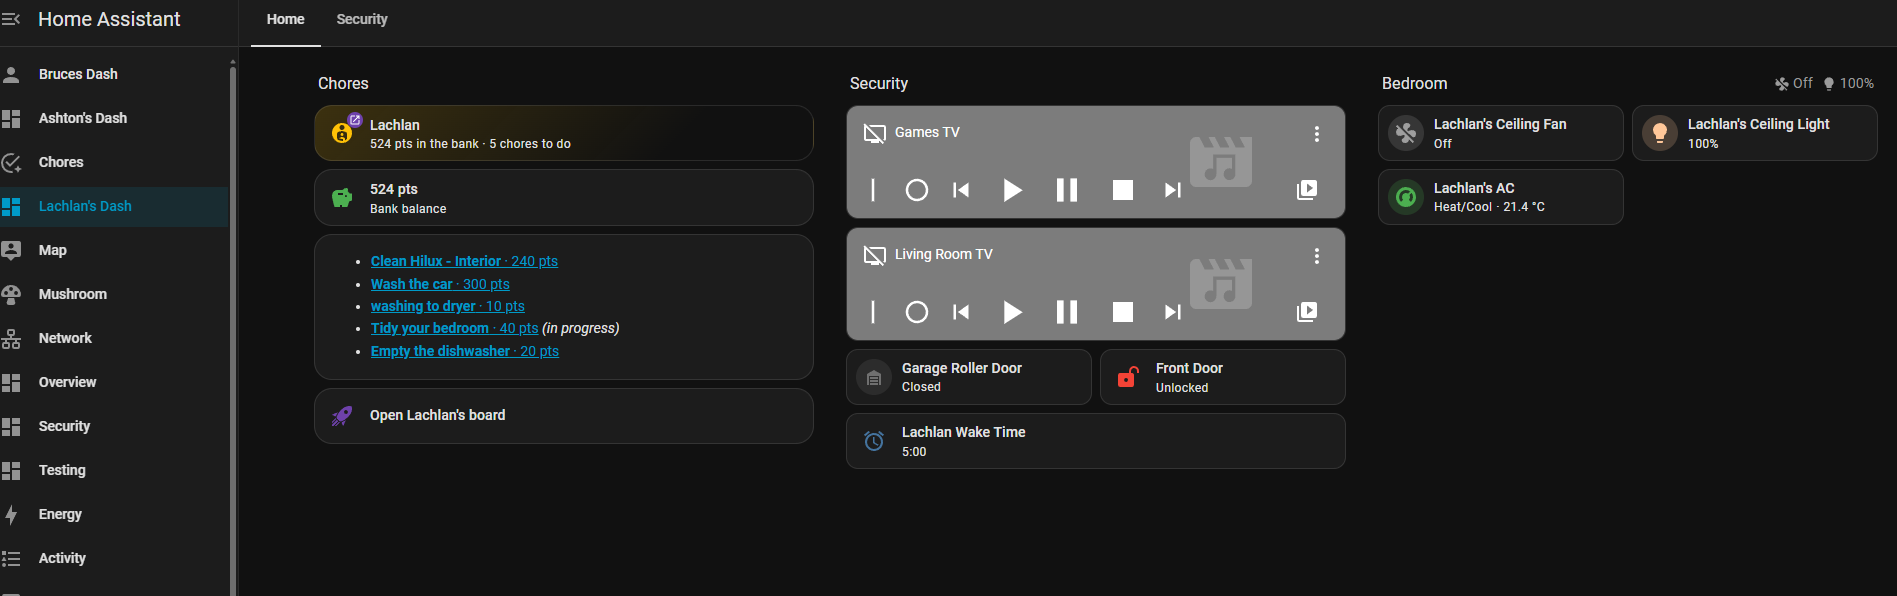Open Wash the car chore link
Viewport: 1897px width, 596px height.
click(x=440, y=284)
